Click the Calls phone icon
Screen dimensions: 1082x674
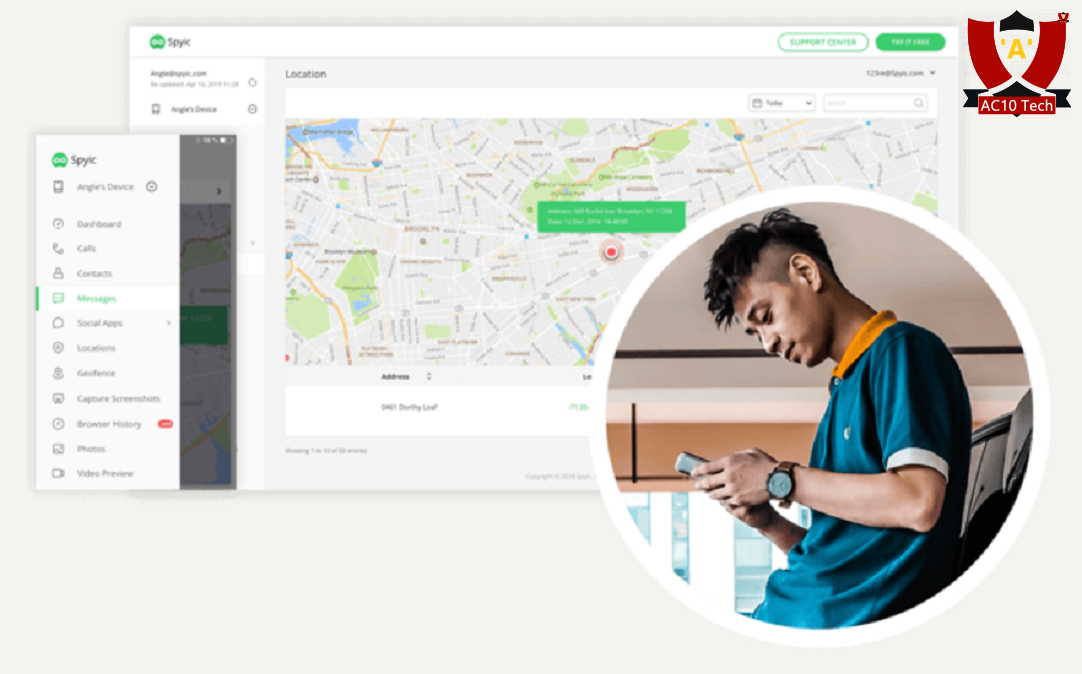58,249
